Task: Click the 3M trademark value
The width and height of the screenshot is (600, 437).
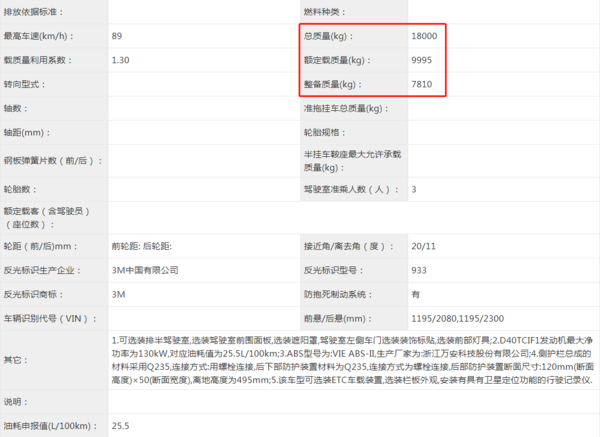Action: coord(118,294)
